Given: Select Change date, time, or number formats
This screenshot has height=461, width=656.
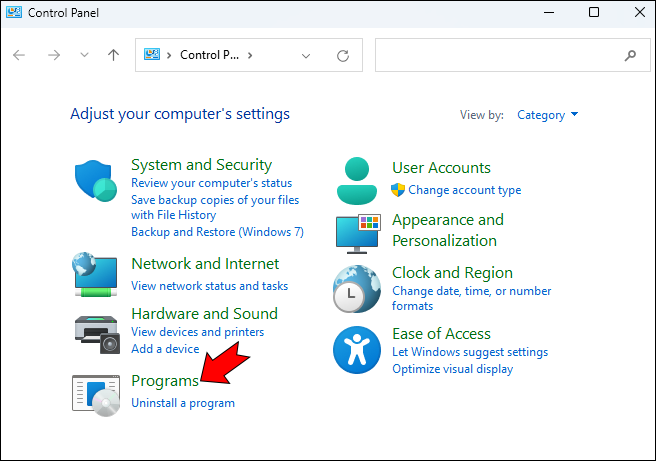Looking at the screenshot, I should [x=472, y=298].
